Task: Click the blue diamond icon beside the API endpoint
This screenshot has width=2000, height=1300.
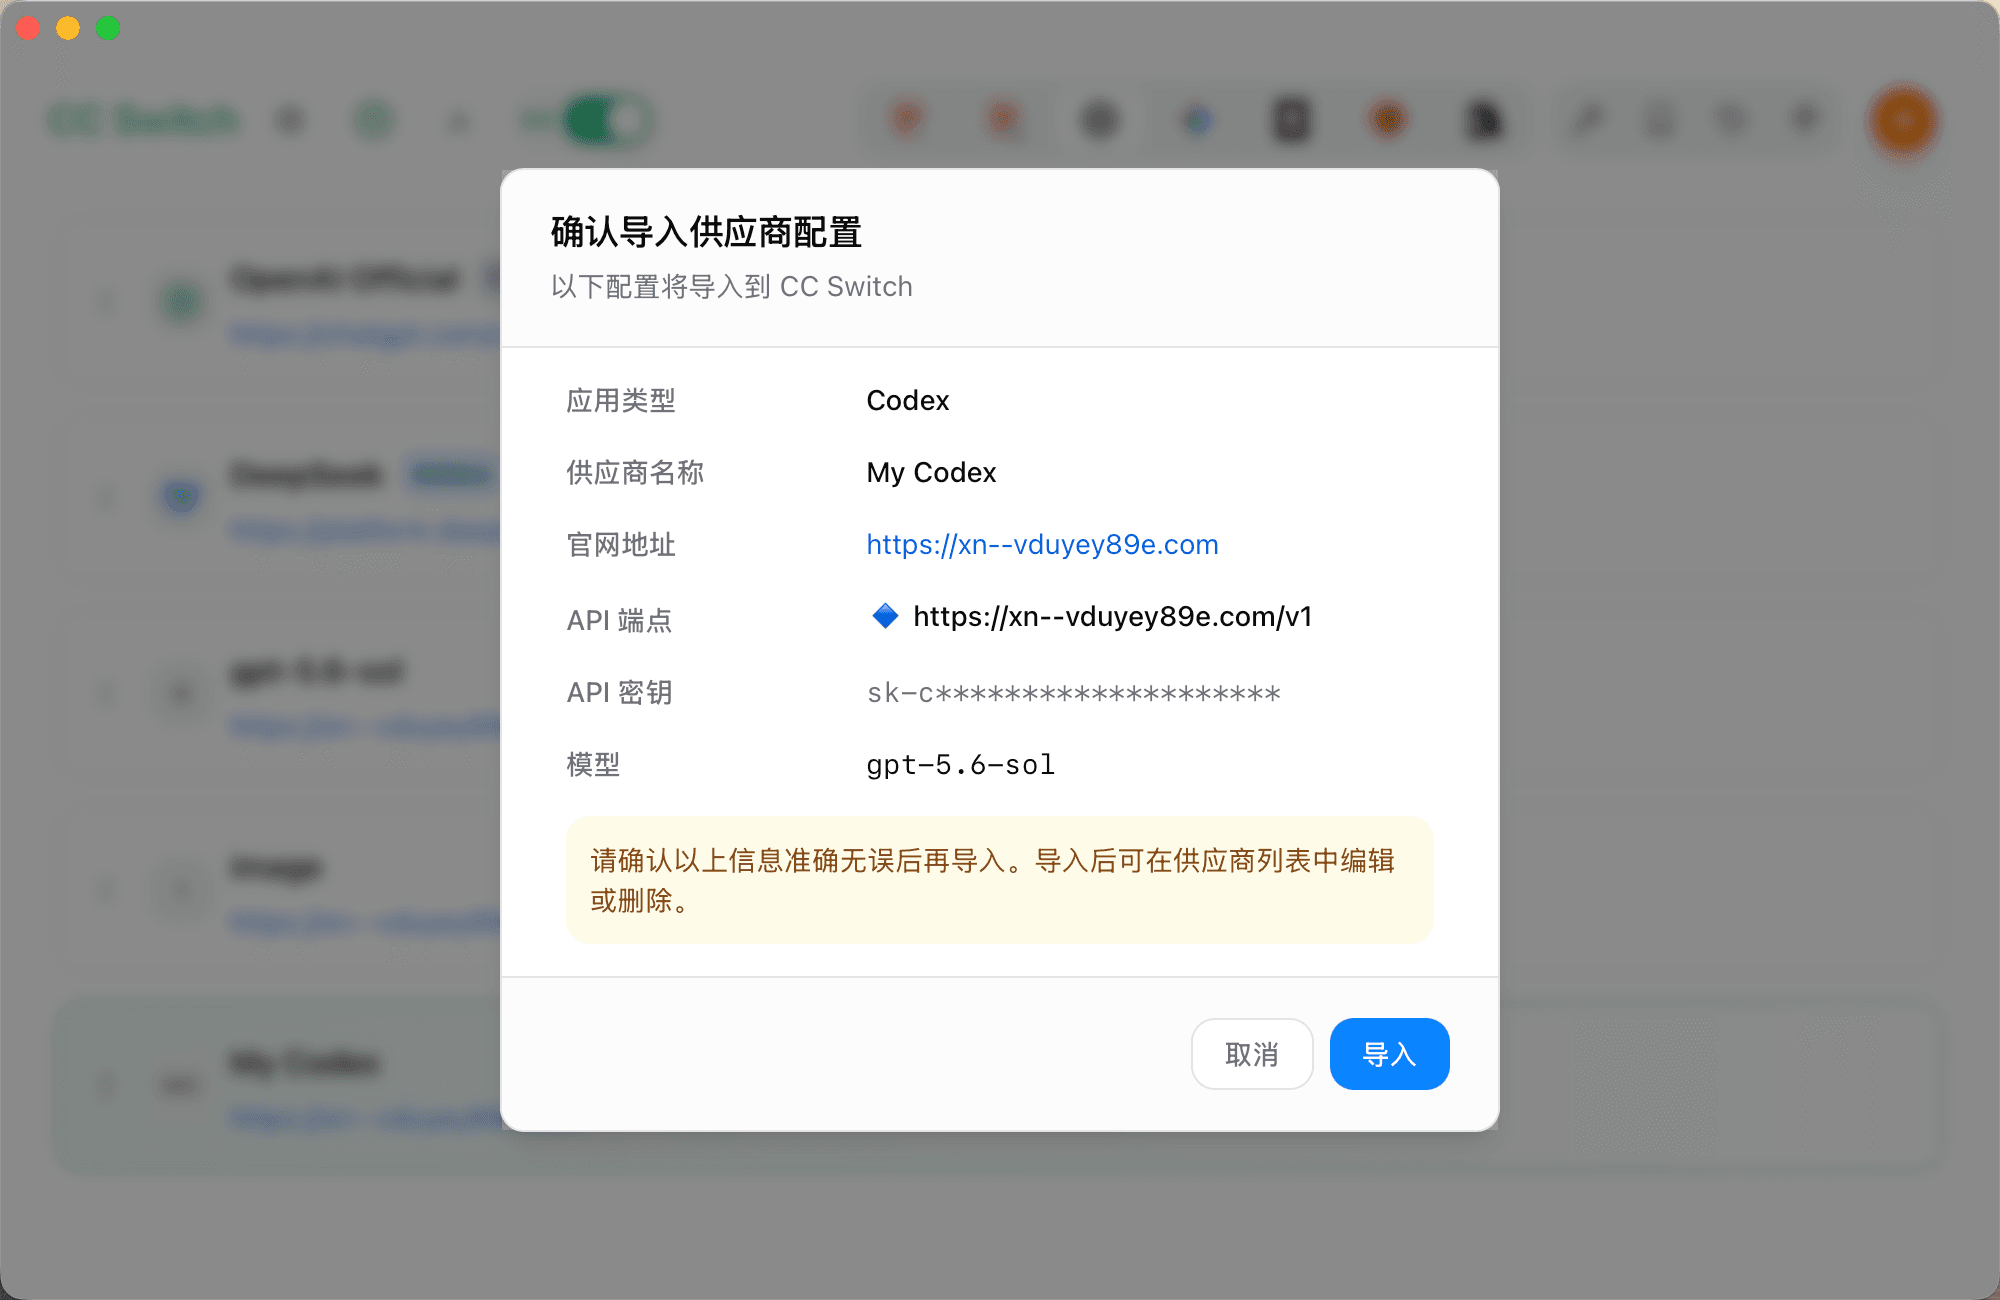Action: click(885, 616)
